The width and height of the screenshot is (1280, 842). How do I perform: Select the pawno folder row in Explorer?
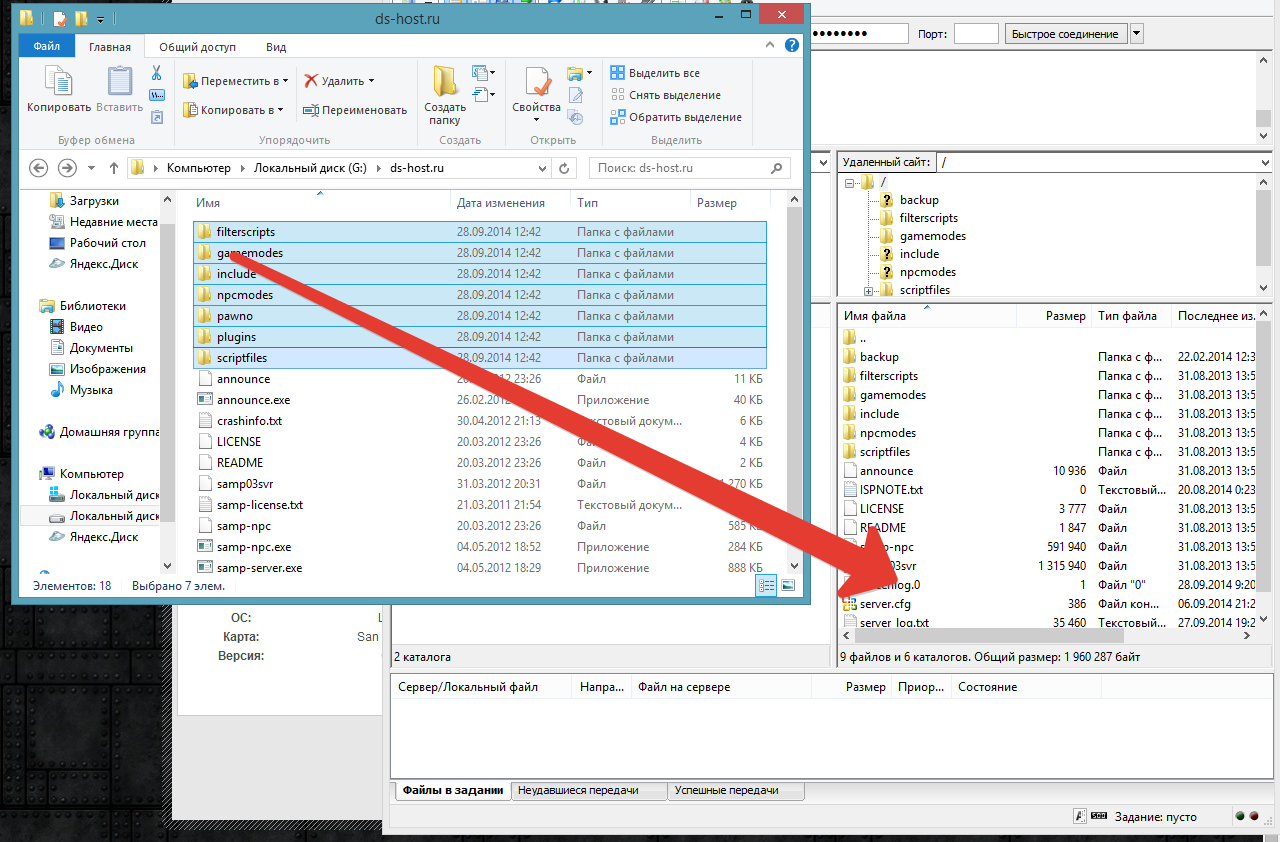480,316
